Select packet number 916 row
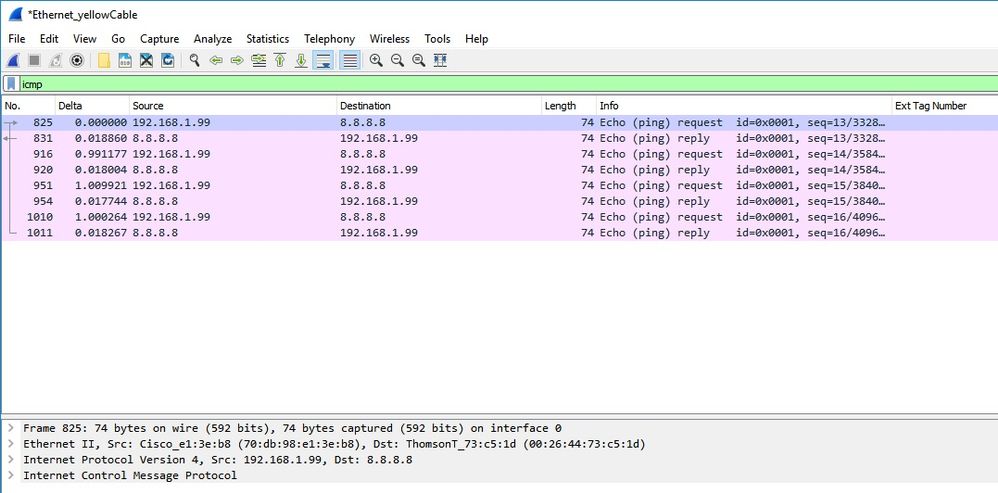The width and height of the screenshot is (998, 493). tap(500, 154)
